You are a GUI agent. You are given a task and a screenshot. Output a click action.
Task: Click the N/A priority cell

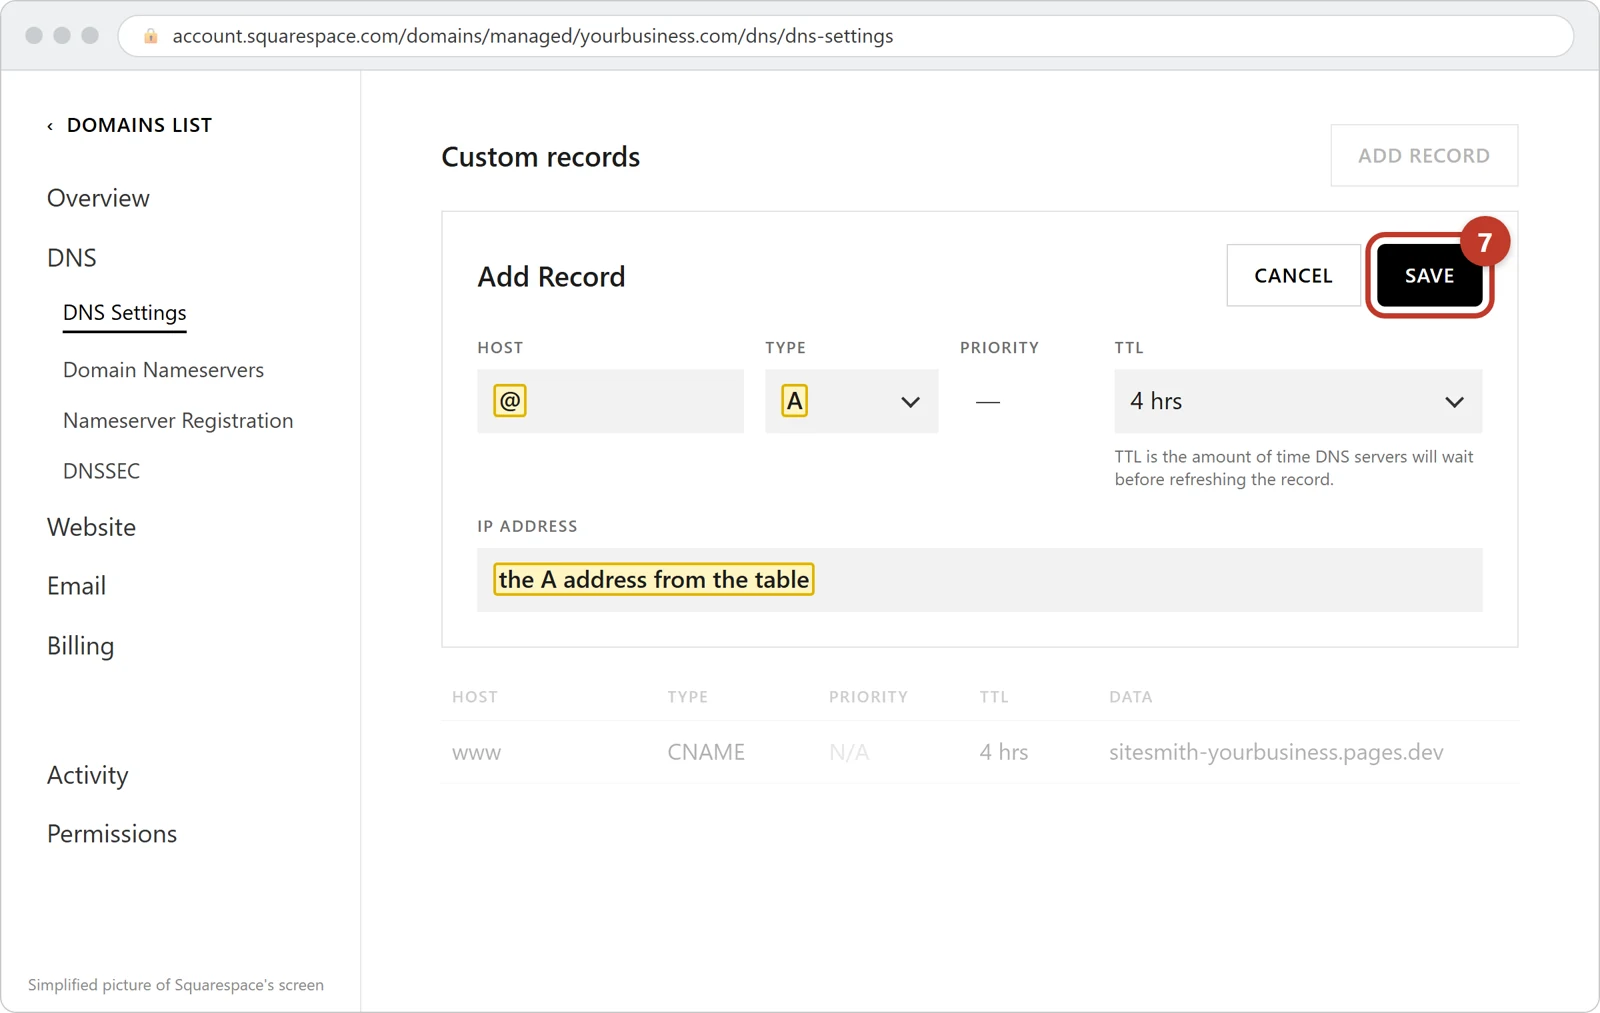848,752
